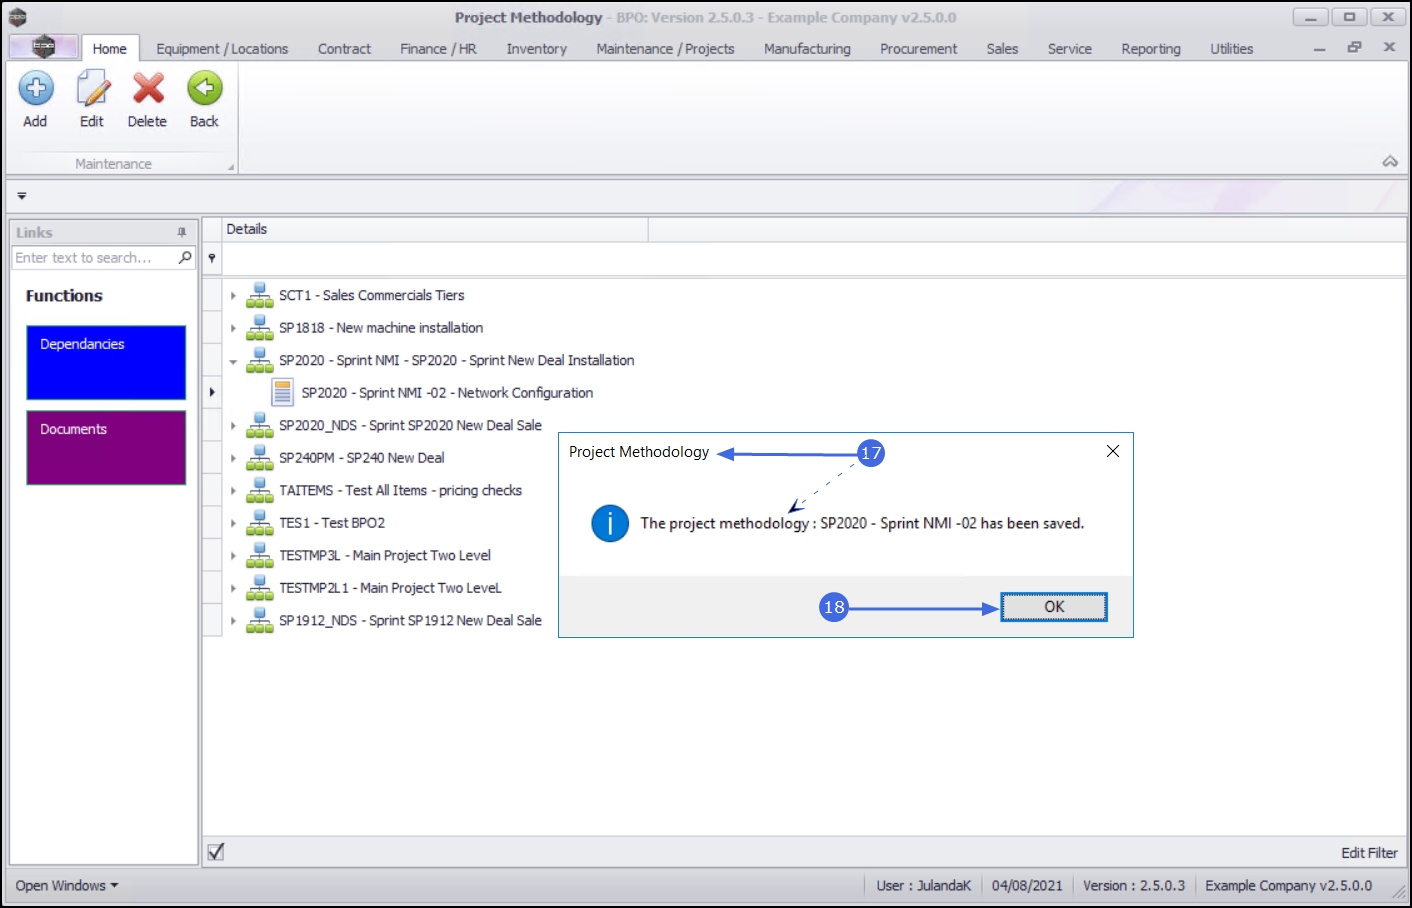Expand the TESTMP2L1 node
The width and height of the screenshot is (1412, 908).
[233, 589]
